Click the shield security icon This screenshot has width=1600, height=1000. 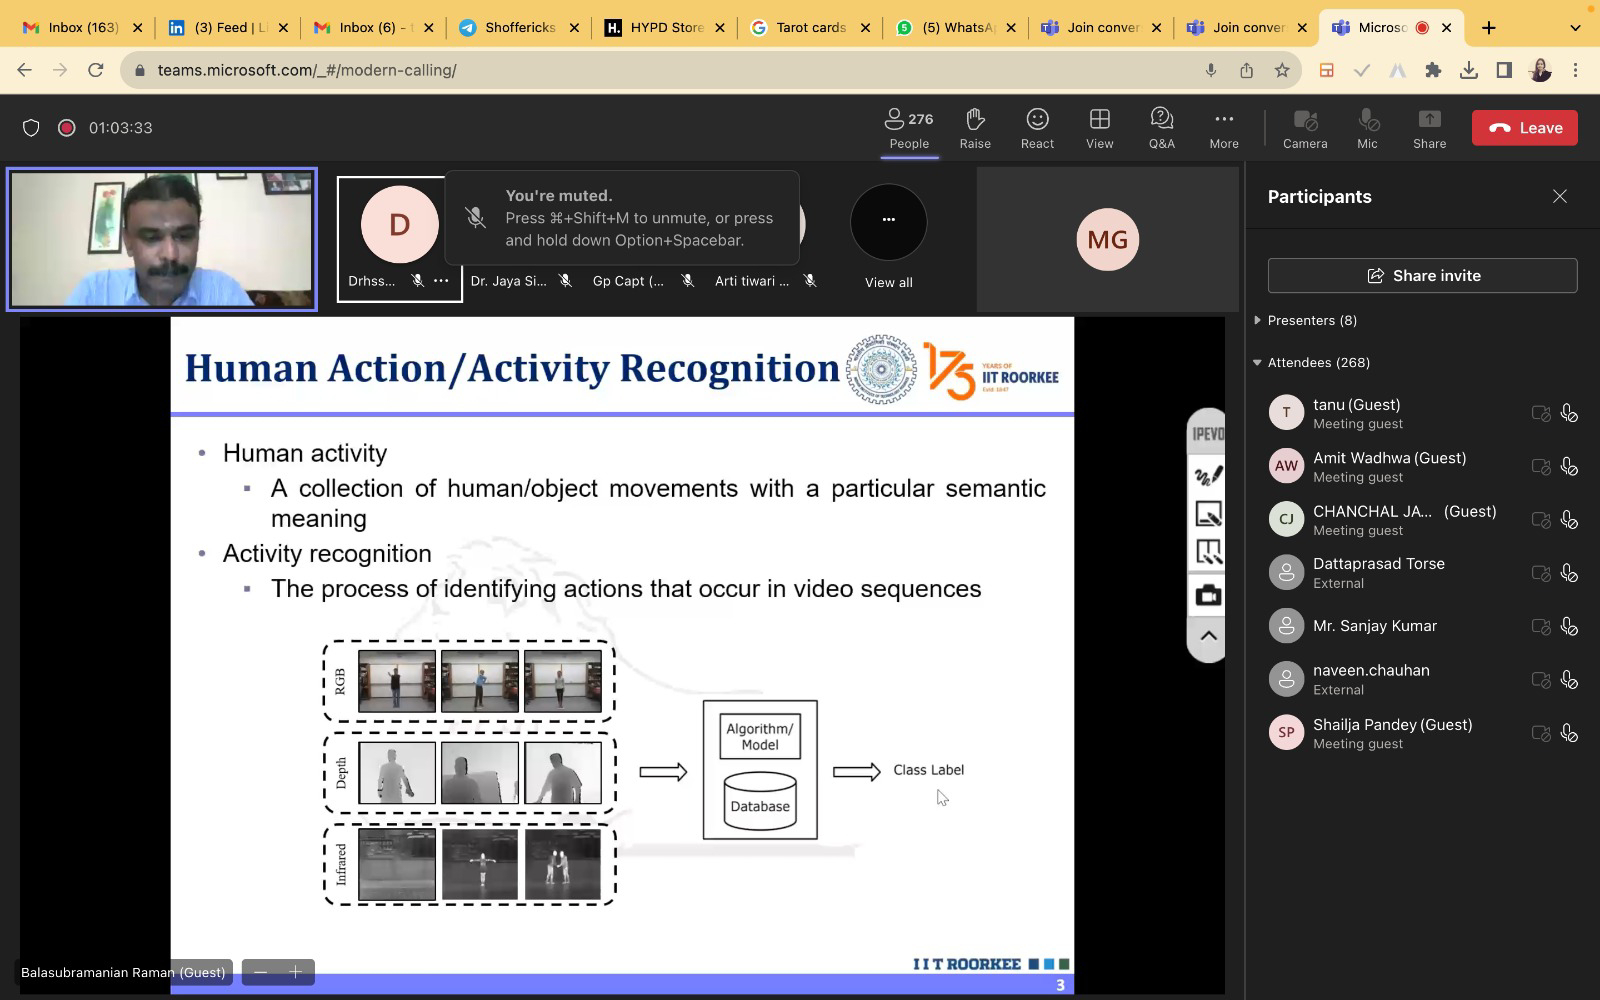31,128
